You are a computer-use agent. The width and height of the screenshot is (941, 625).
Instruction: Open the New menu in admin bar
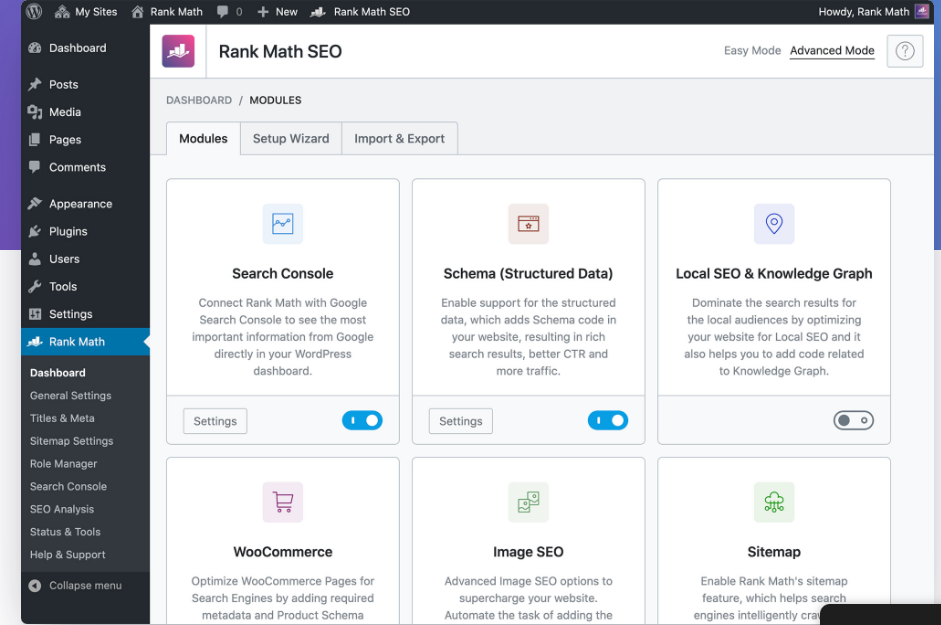(286, 11)
